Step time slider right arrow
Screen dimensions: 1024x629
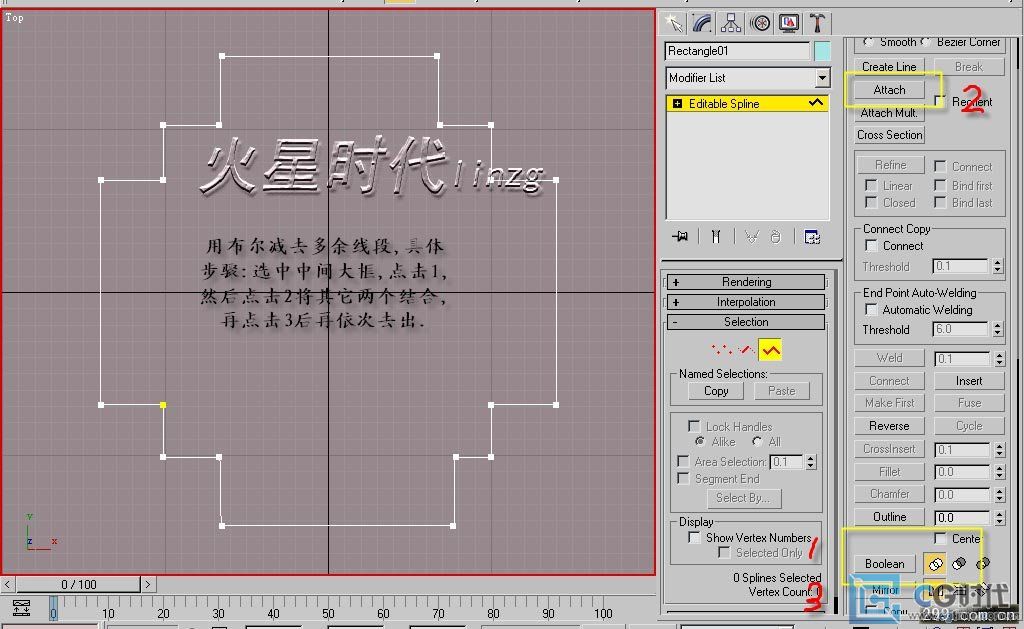[148, 584]
